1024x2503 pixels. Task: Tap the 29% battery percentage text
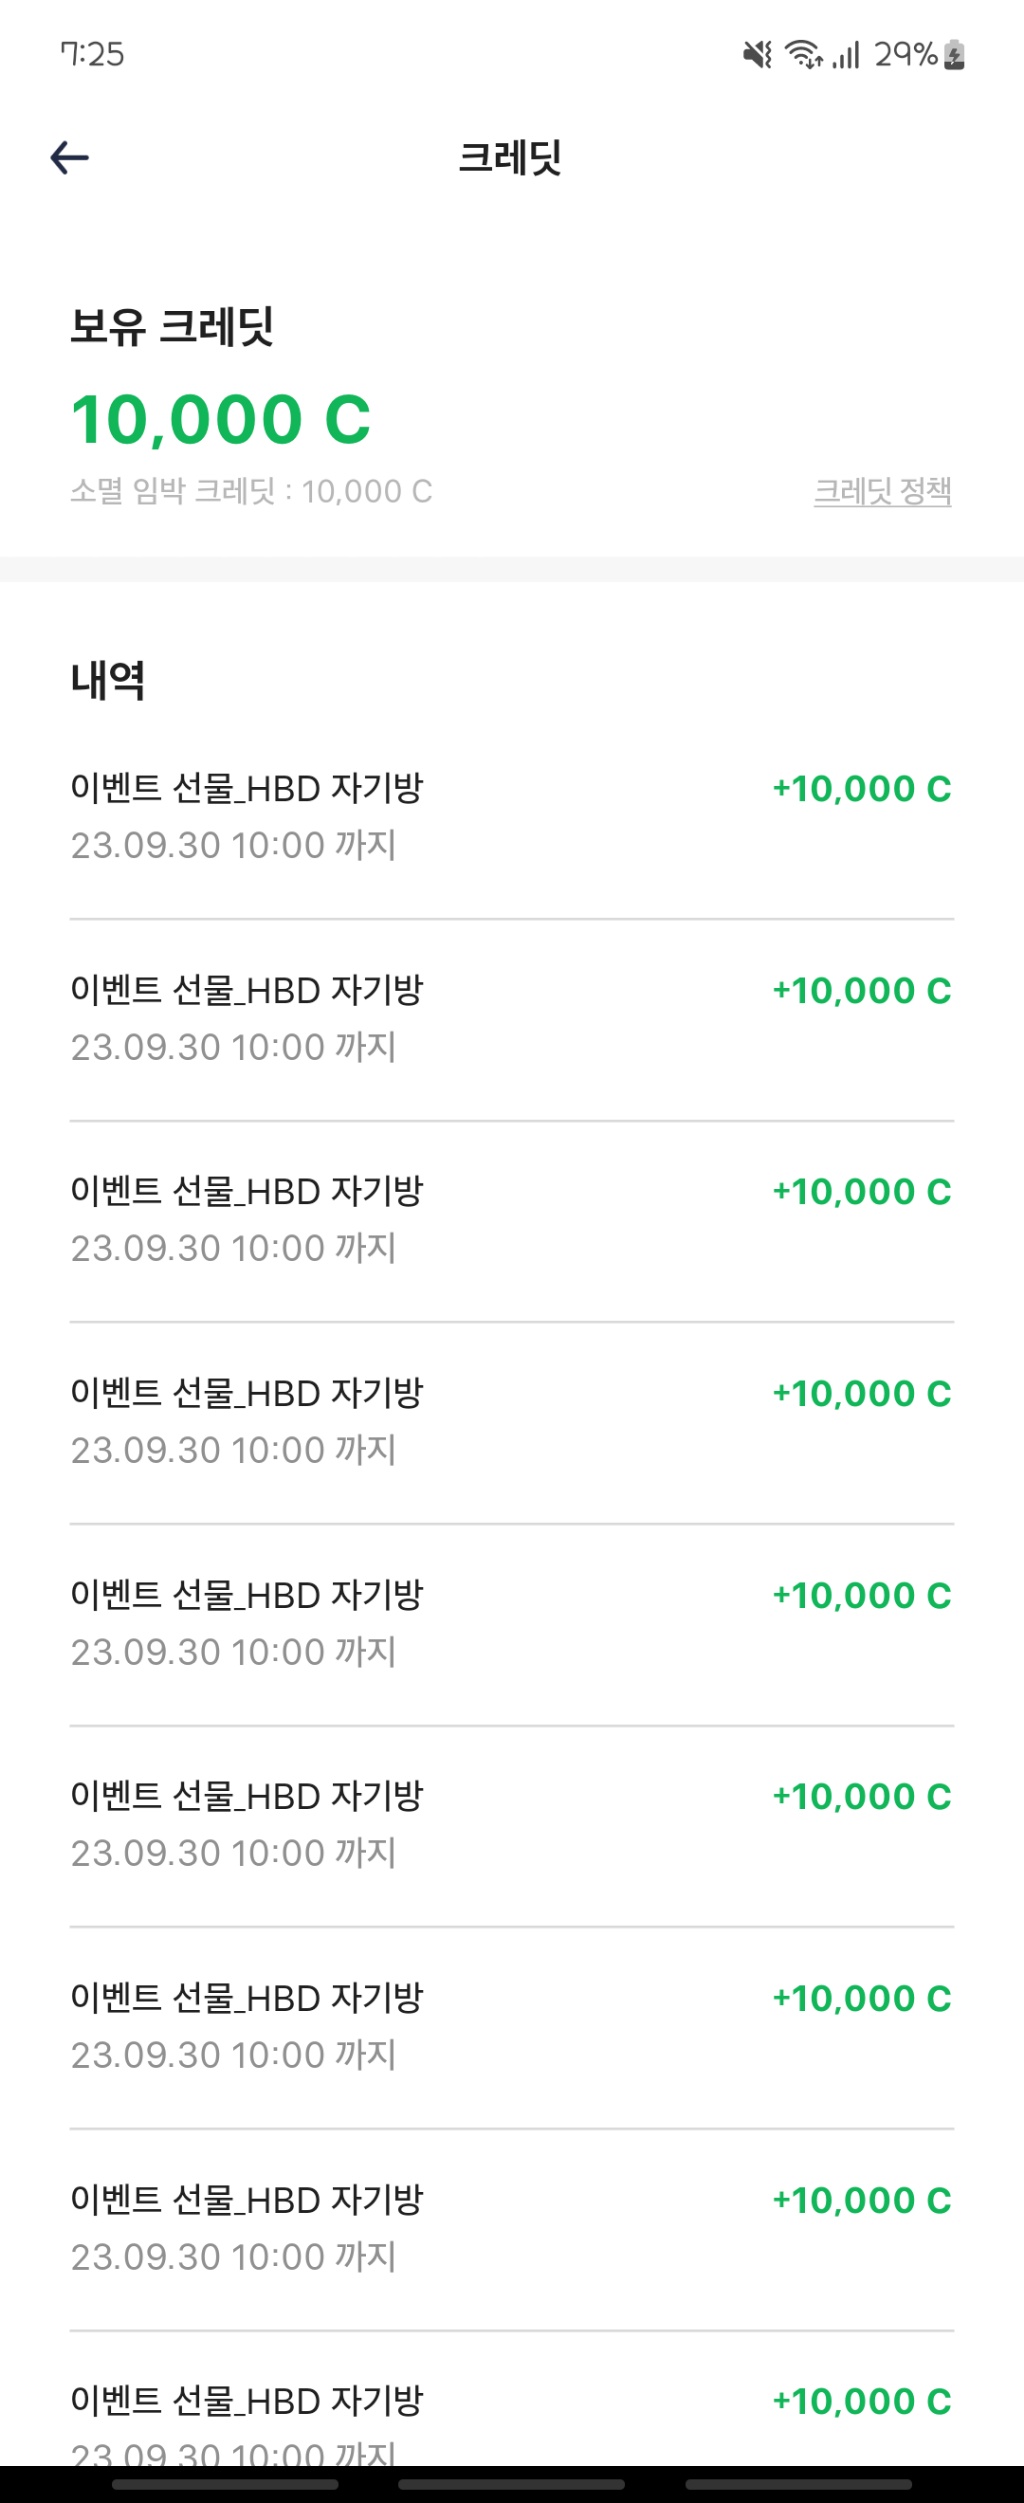pos(905,54)
